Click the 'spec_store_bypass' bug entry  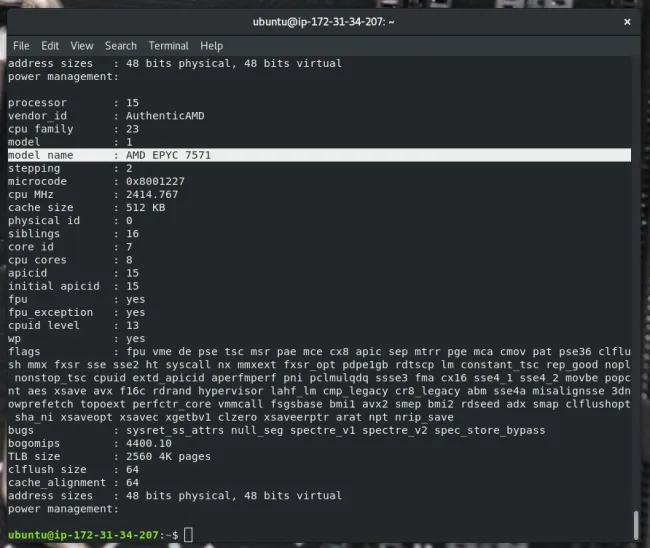click(490, 430)
